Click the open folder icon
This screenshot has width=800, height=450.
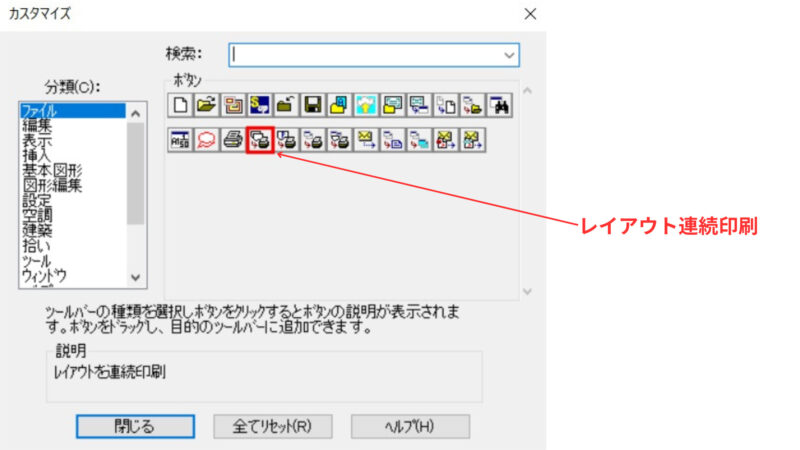(x=207, y=105)
